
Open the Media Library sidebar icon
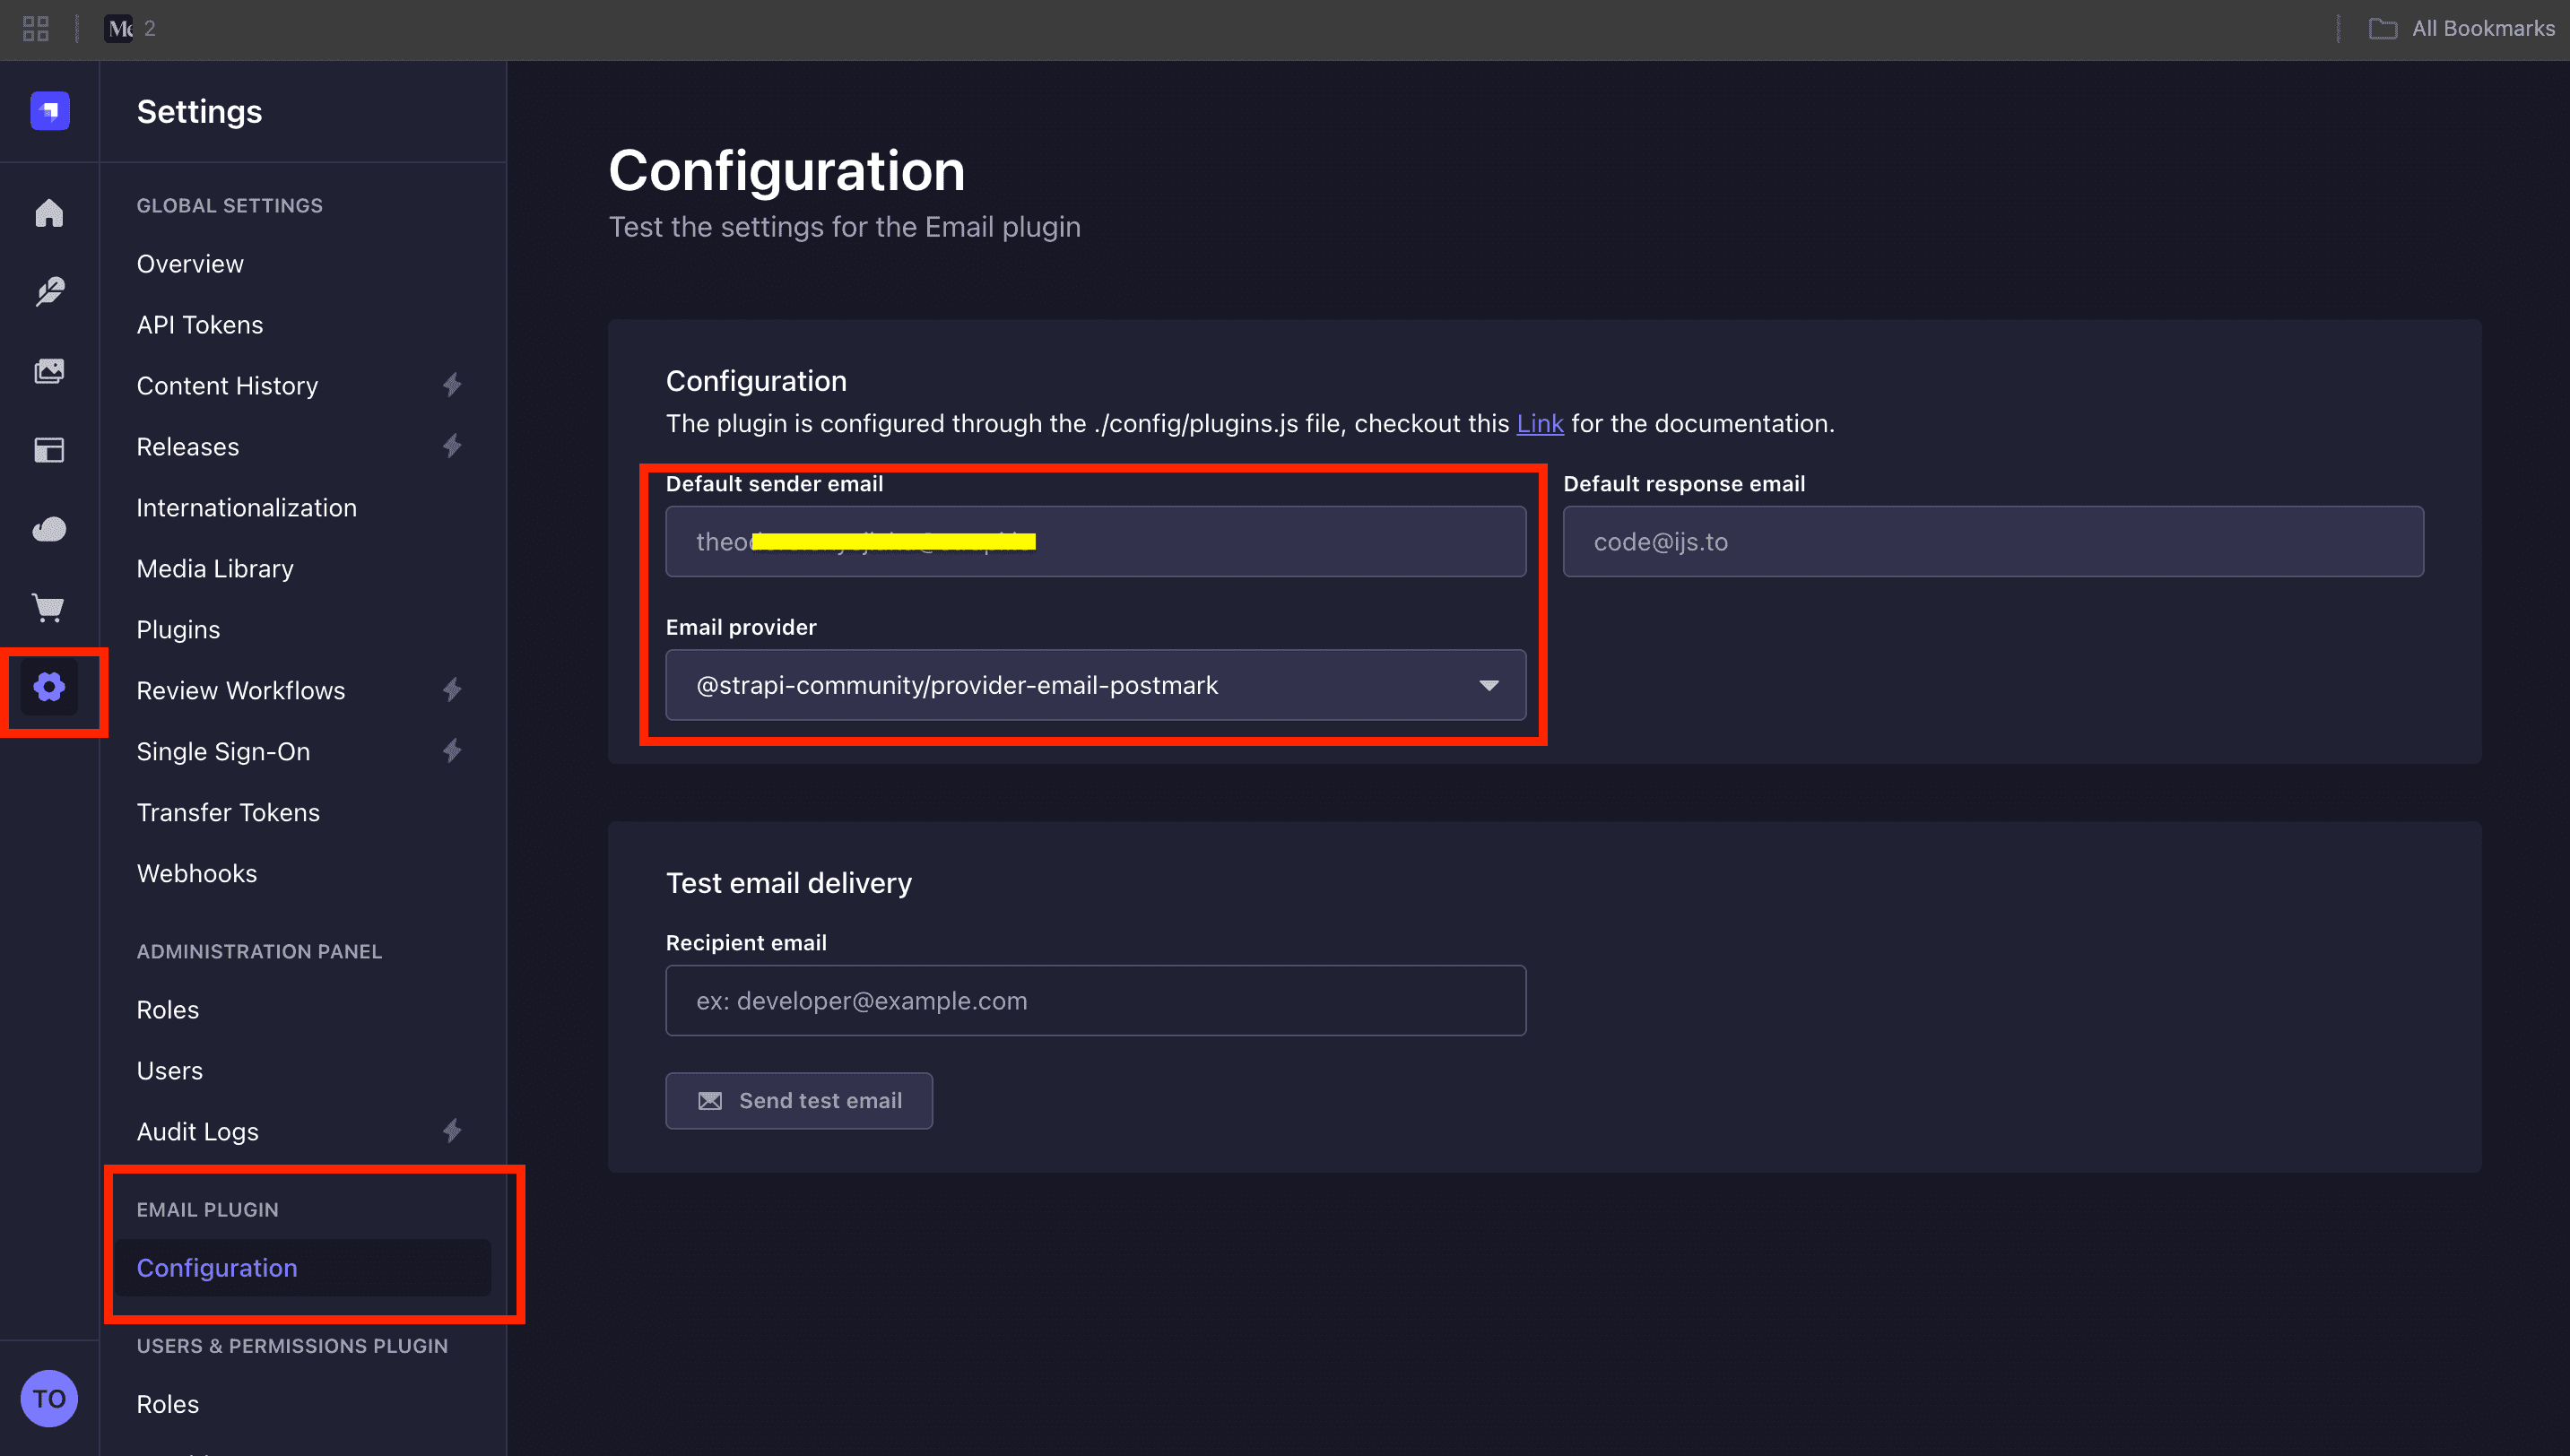[49, 371]
